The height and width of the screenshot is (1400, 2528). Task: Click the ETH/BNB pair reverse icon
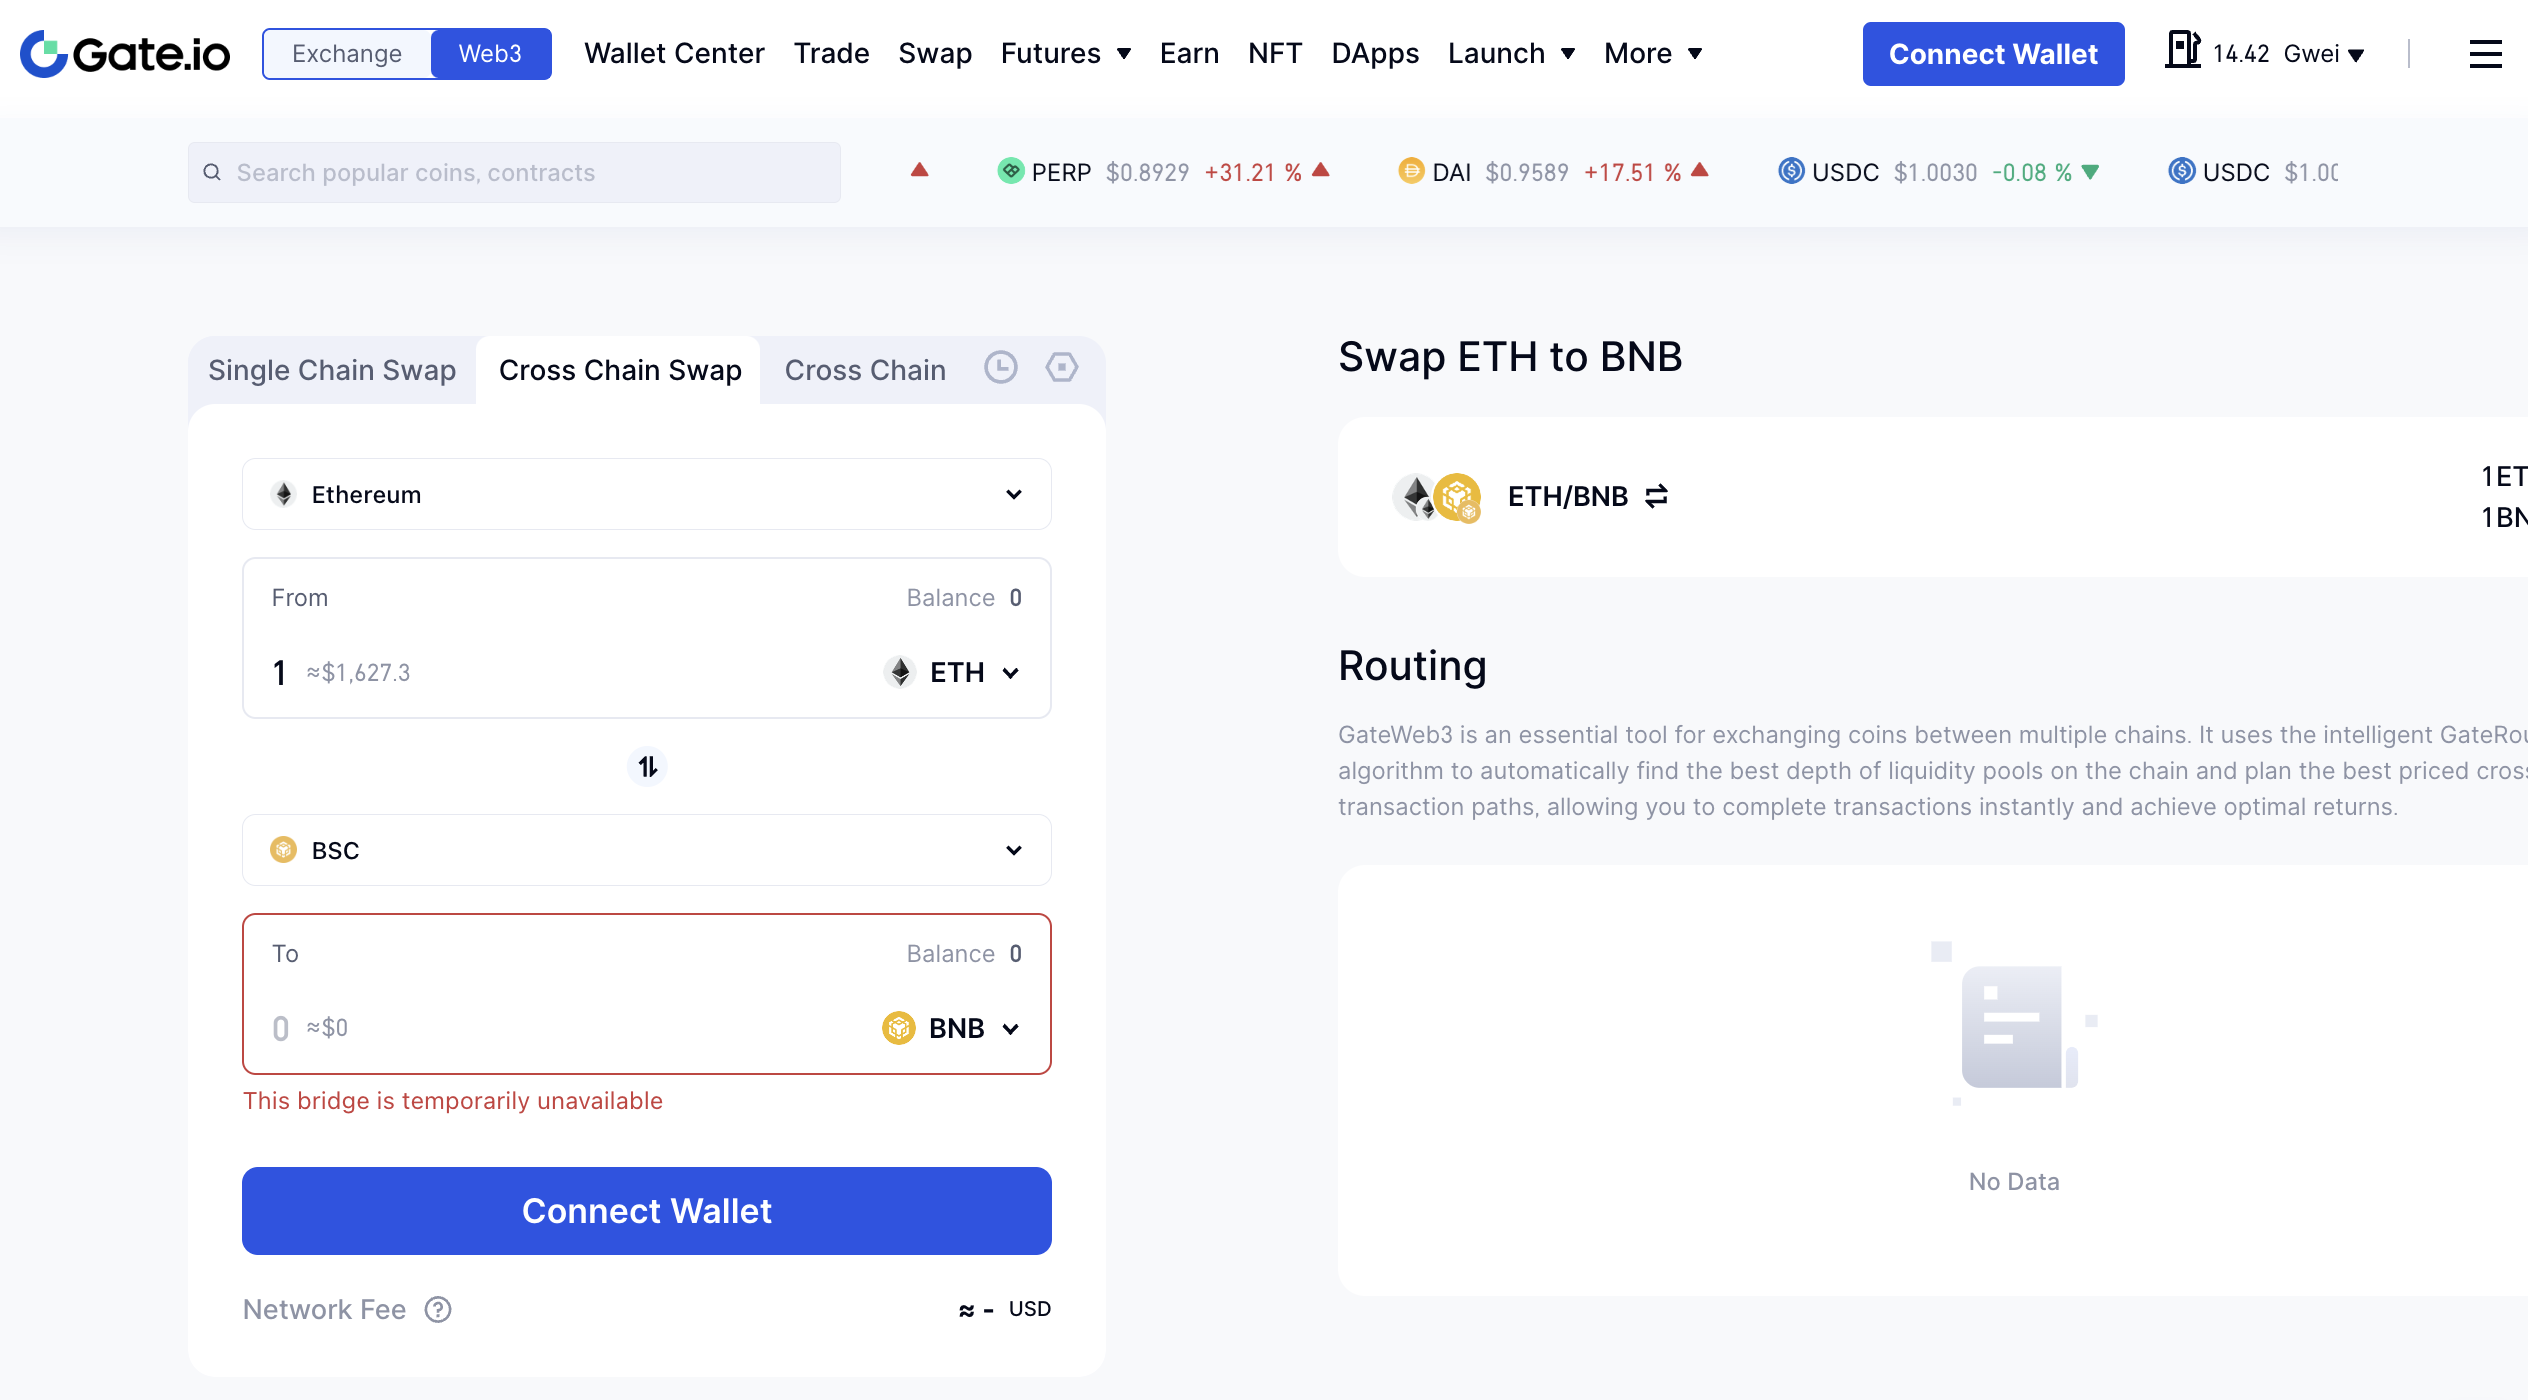click(x=1657, y=496)
